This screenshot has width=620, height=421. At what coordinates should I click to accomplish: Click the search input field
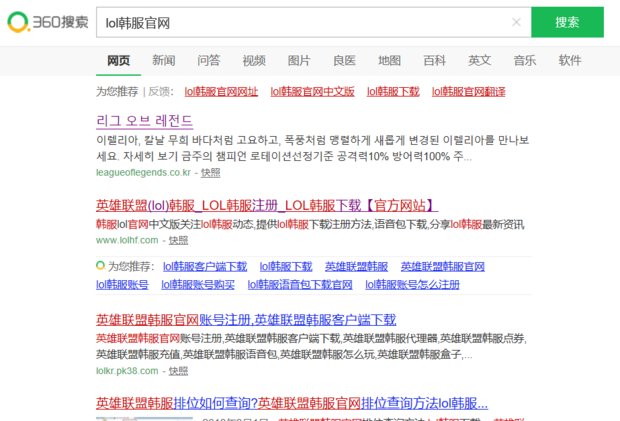pyautogui.click(x=300, y=22)
